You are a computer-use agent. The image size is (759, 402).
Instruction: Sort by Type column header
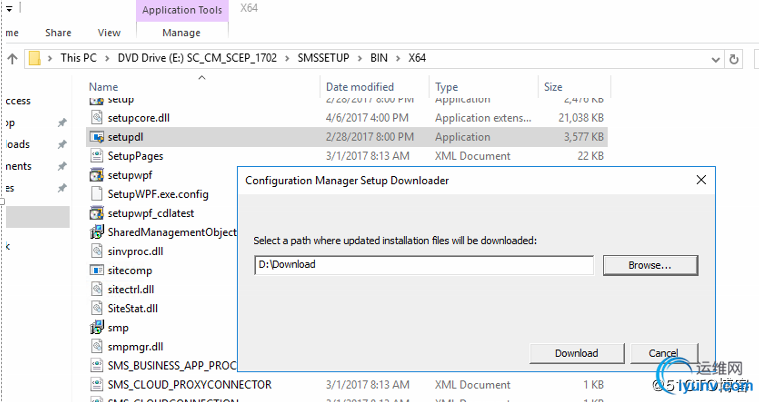(x=446, y=87)
